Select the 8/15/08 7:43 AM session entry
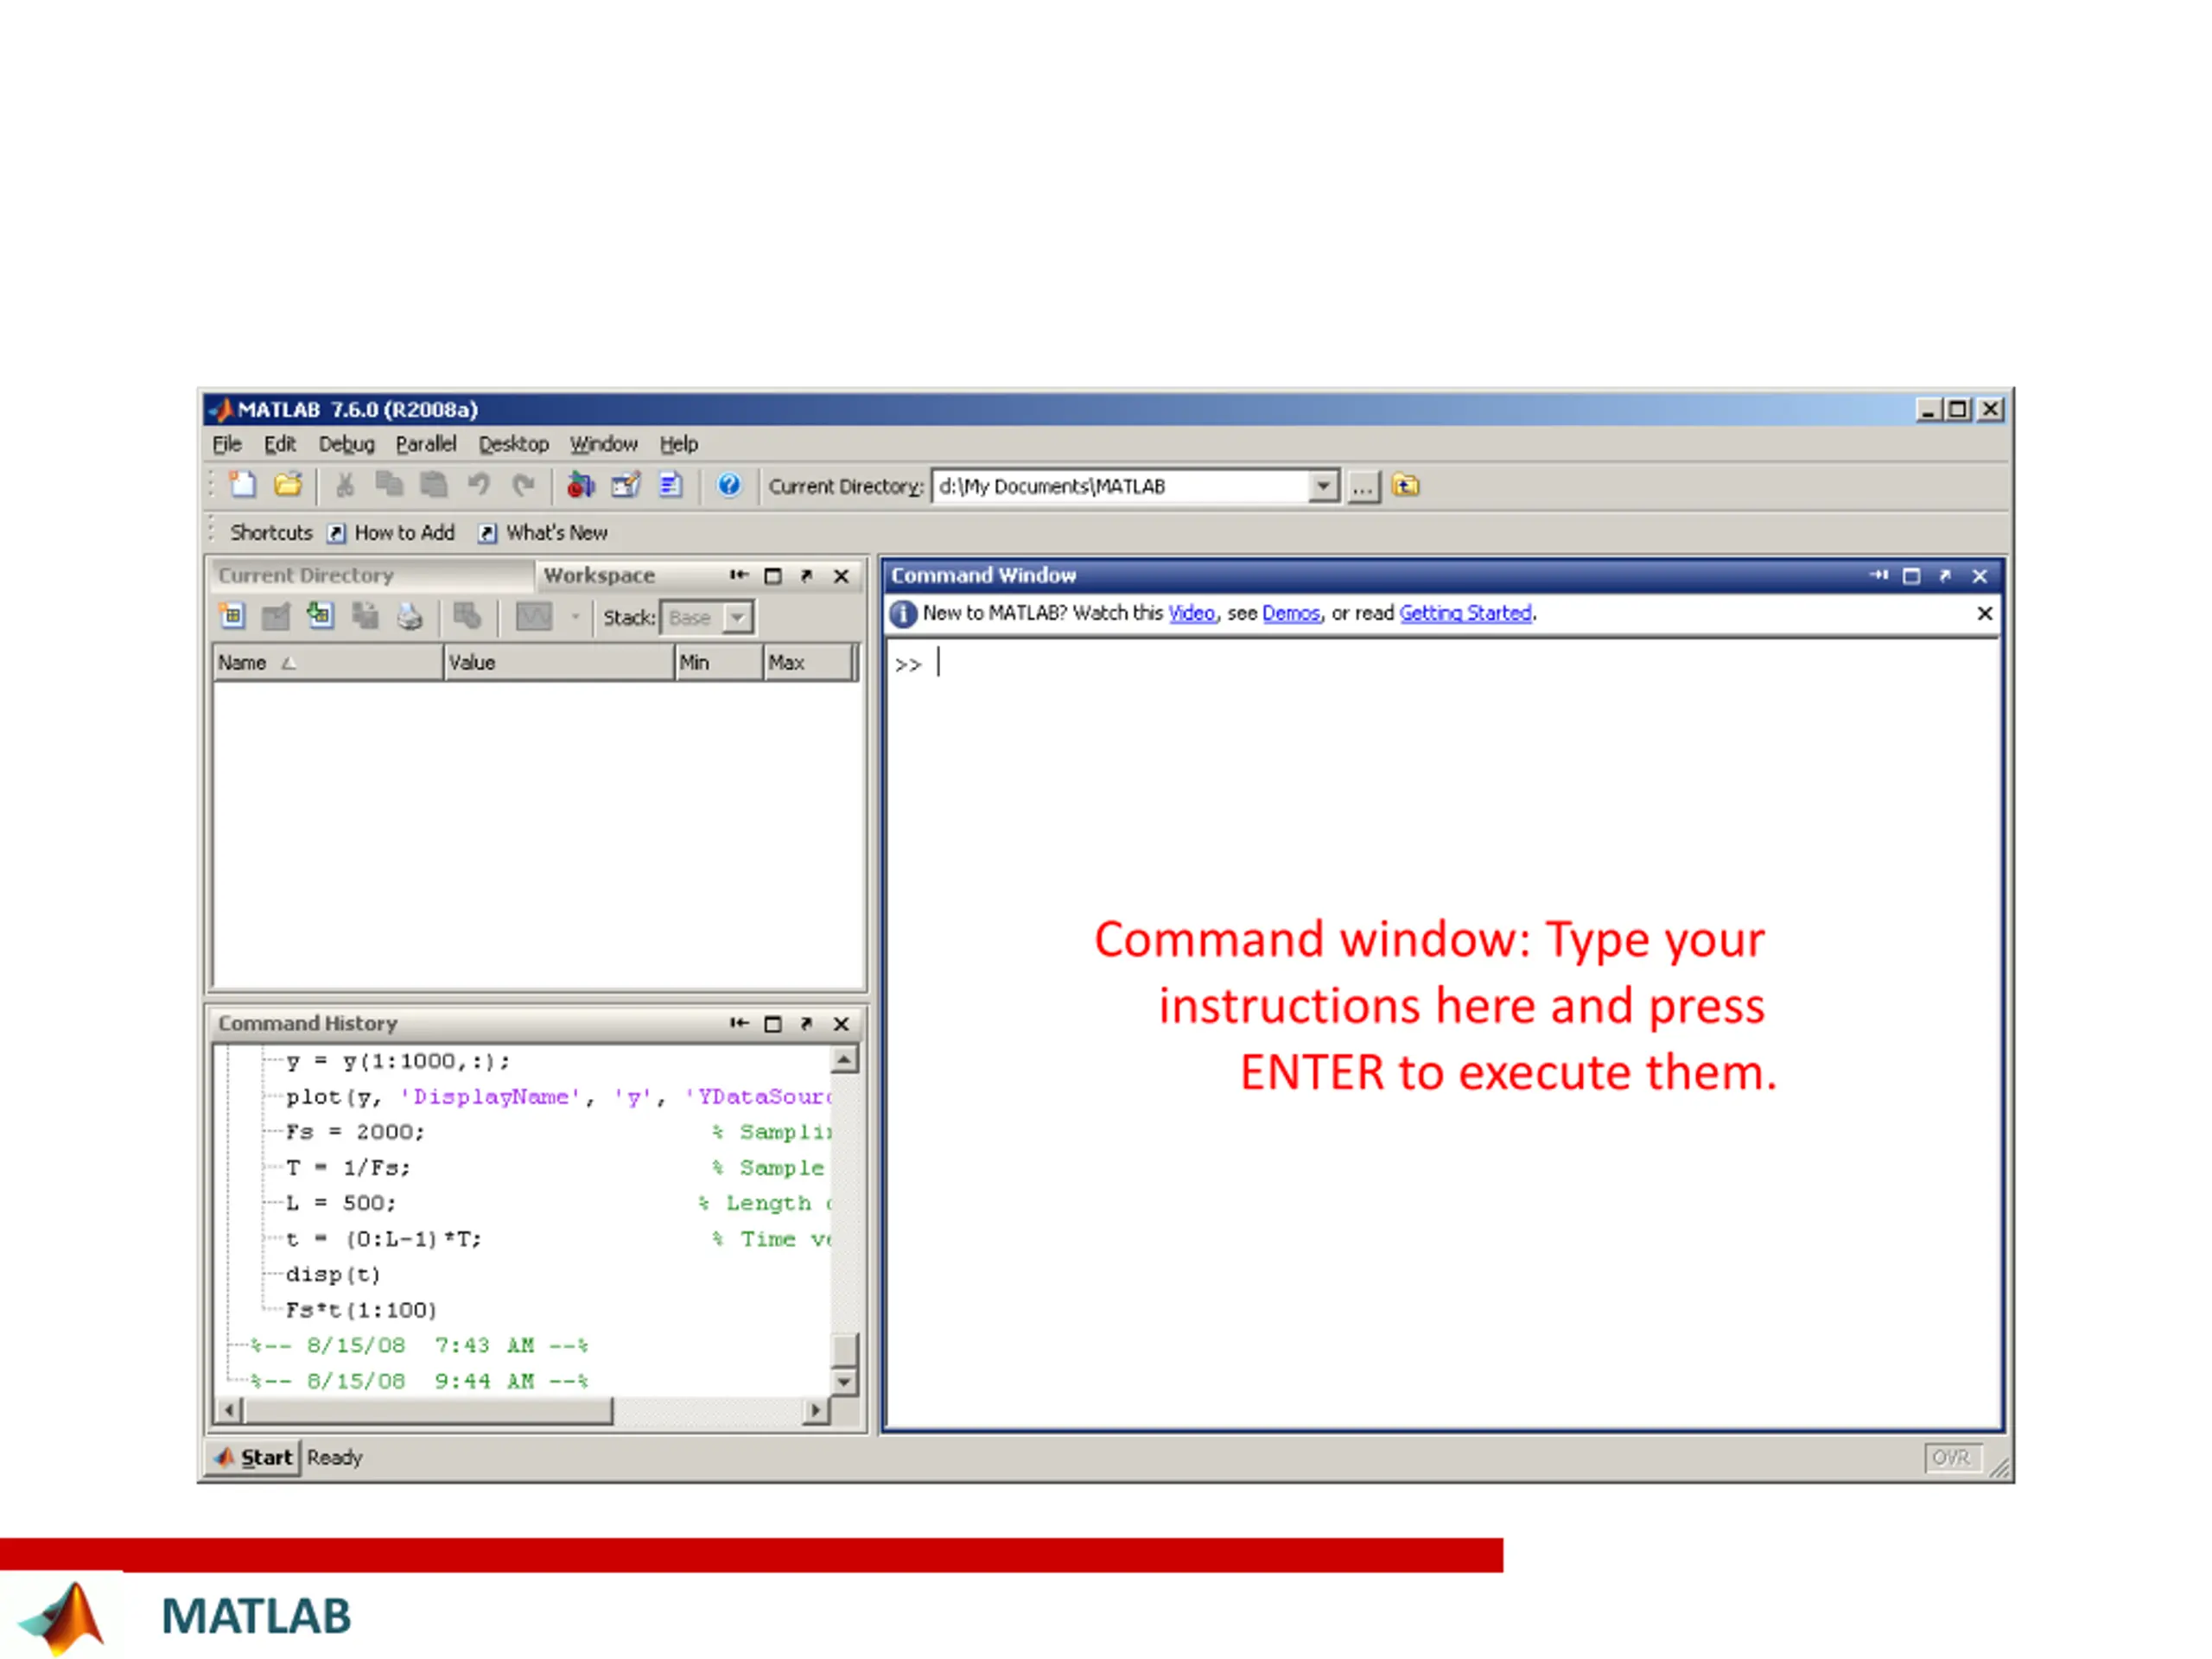Viewport: 2212px width, 1659px height. [x=419, y=1346]
